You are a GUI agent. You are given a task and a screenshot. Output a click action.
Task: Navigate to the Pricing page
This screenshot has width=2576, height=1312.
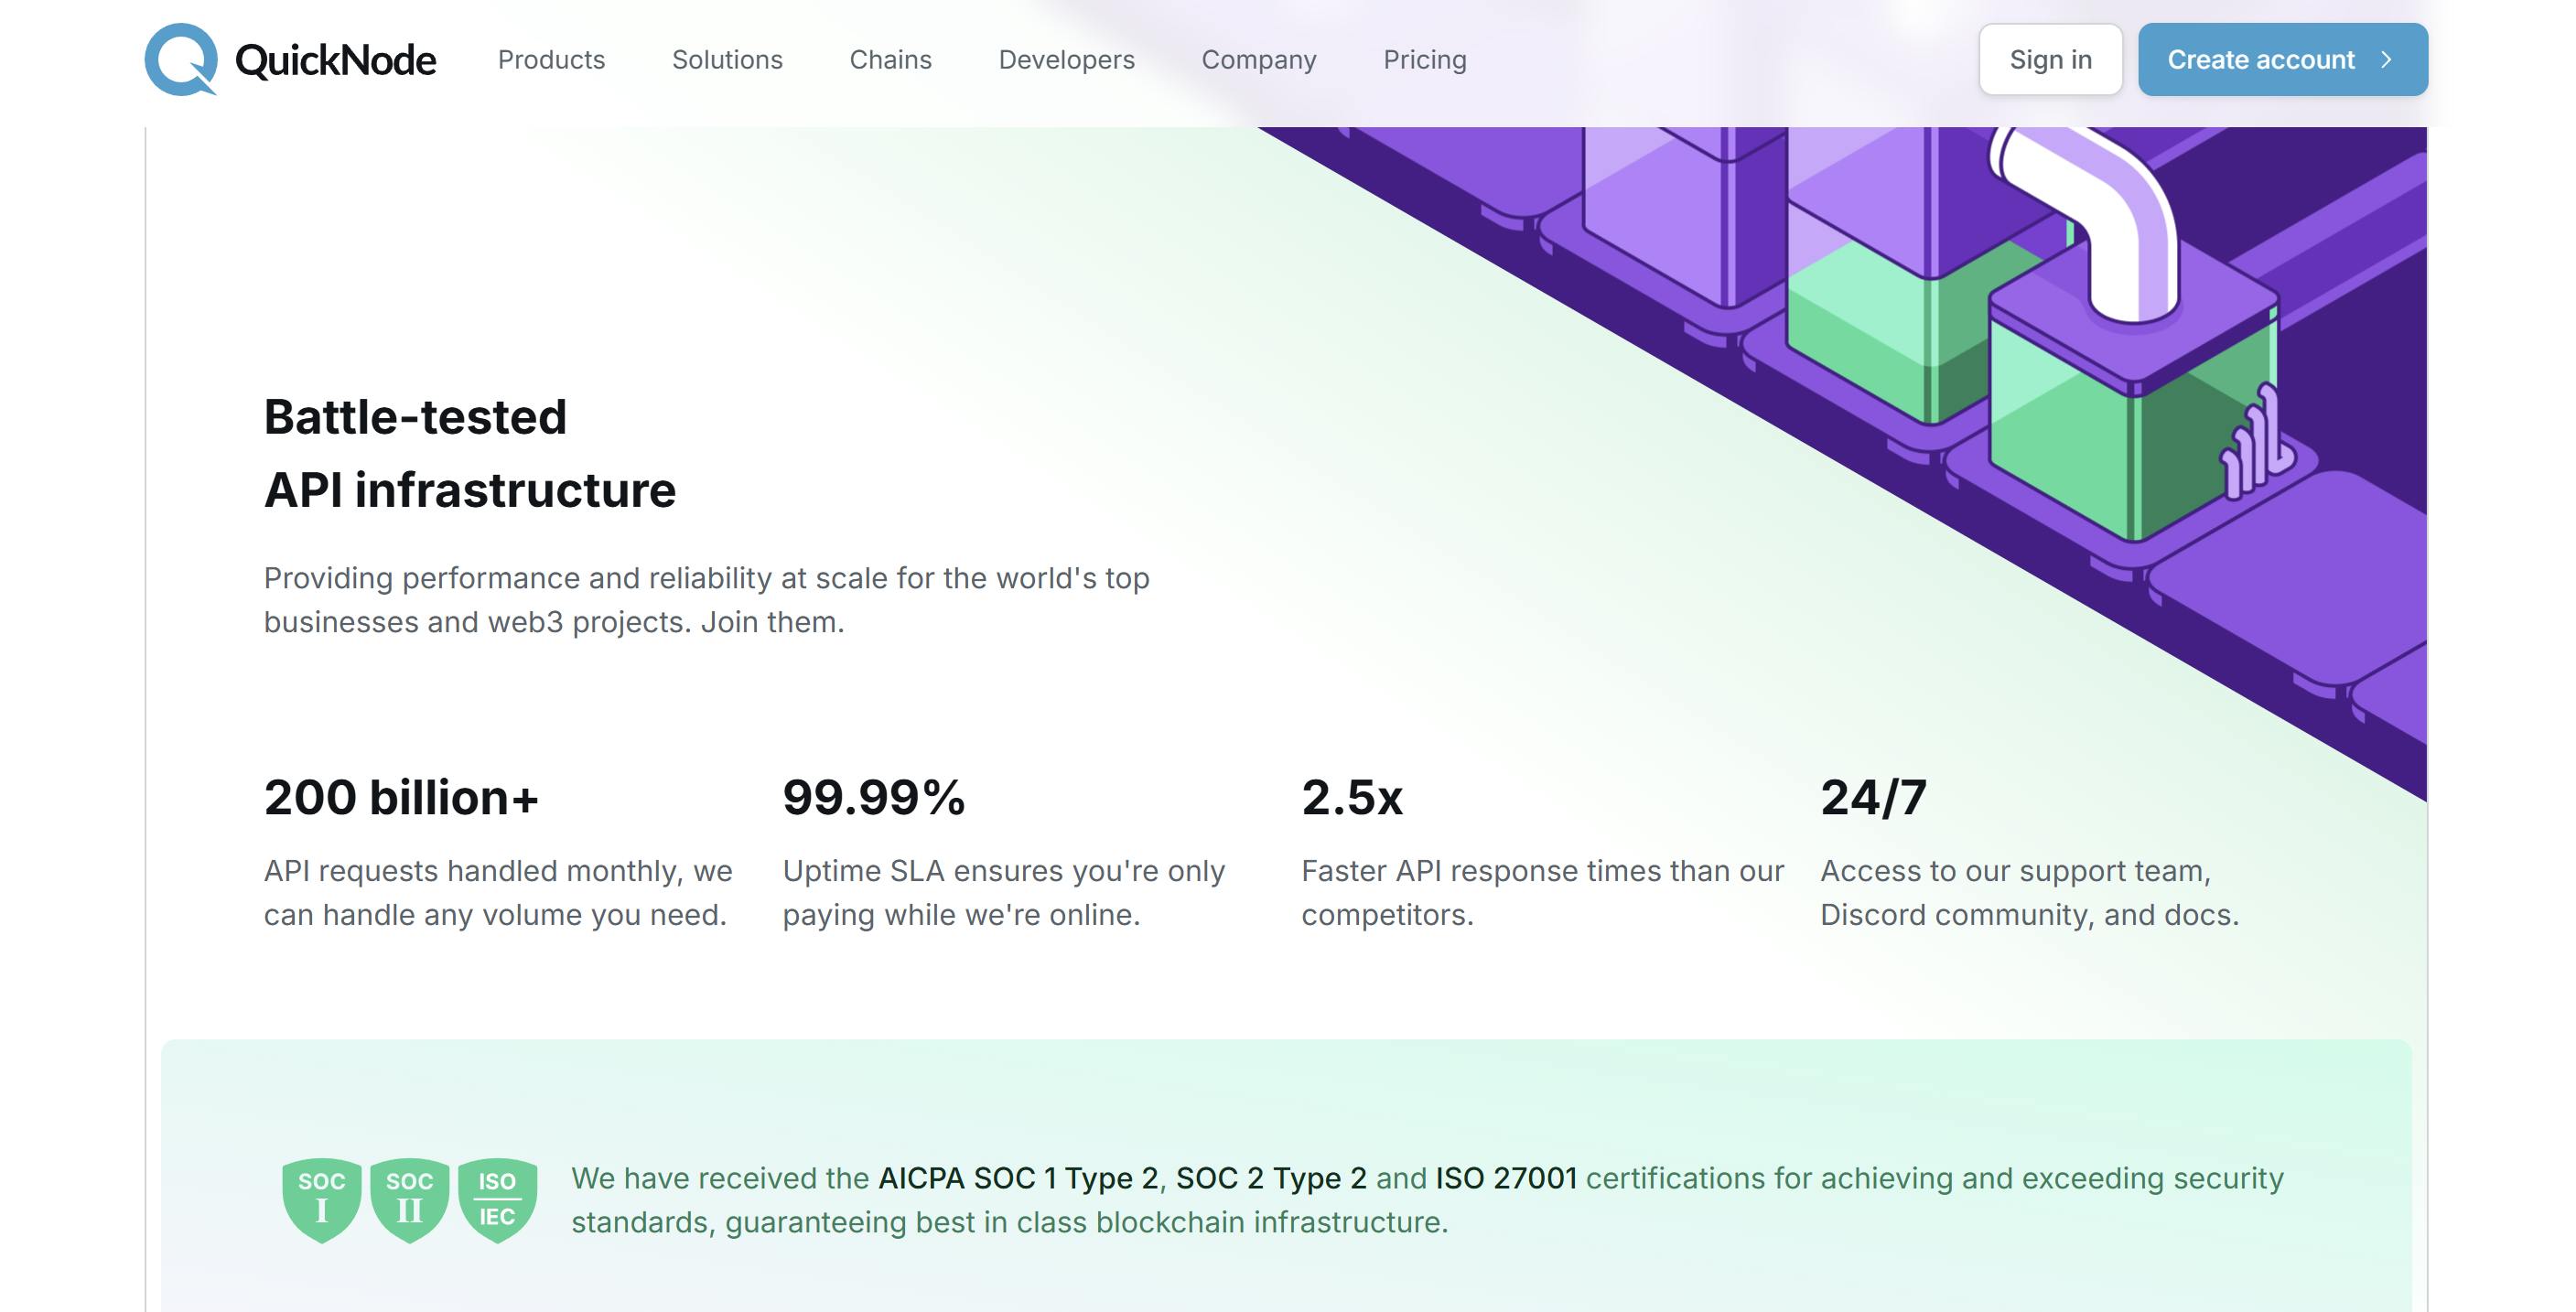pyautogui.click(x=1424, y=60)
